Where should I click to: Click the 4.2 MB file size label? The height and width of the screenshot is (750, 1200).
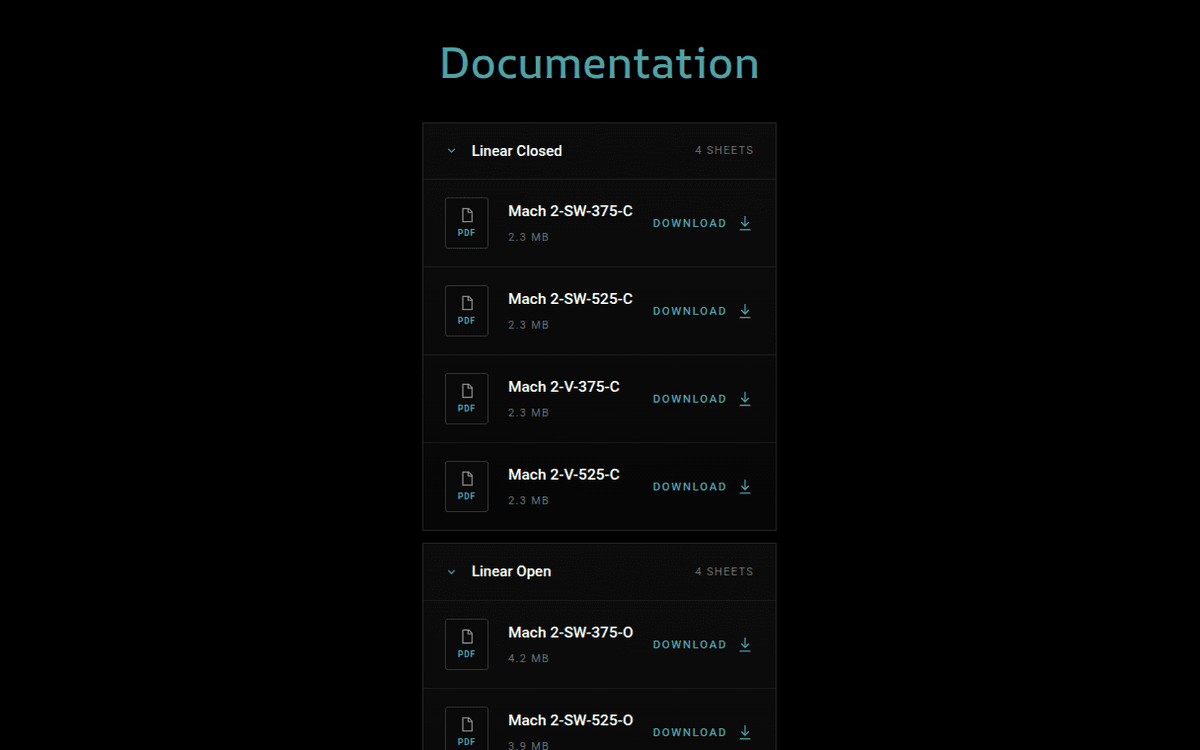point(528,659)
